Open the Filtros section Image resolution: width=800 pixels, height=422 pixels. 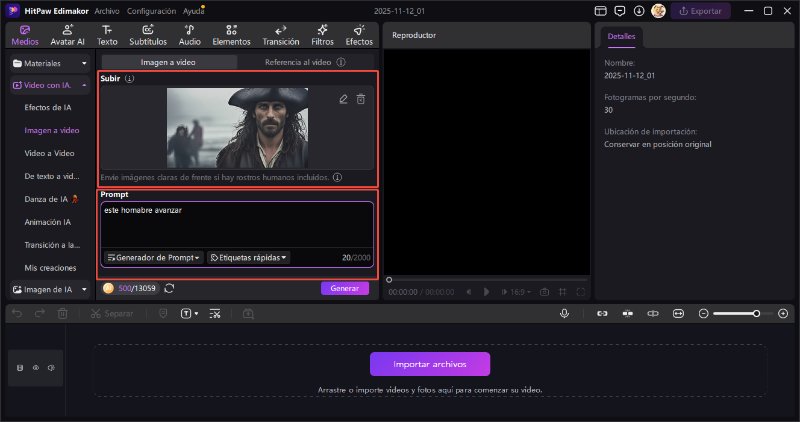322,35
